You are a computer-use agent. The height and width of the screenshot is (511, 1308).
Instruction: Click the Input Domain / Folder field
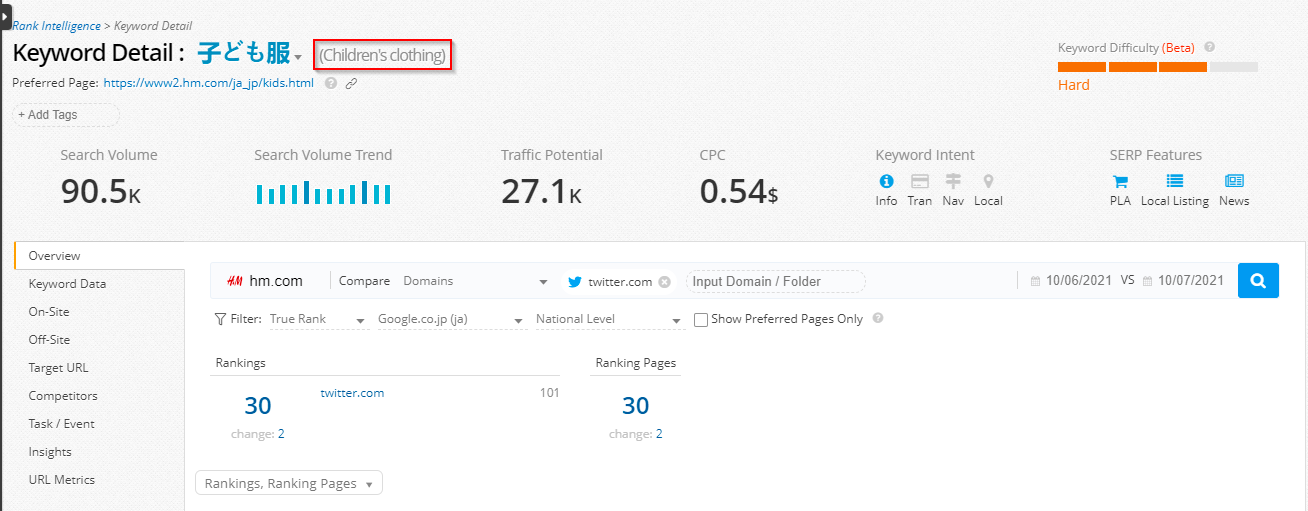775,282
